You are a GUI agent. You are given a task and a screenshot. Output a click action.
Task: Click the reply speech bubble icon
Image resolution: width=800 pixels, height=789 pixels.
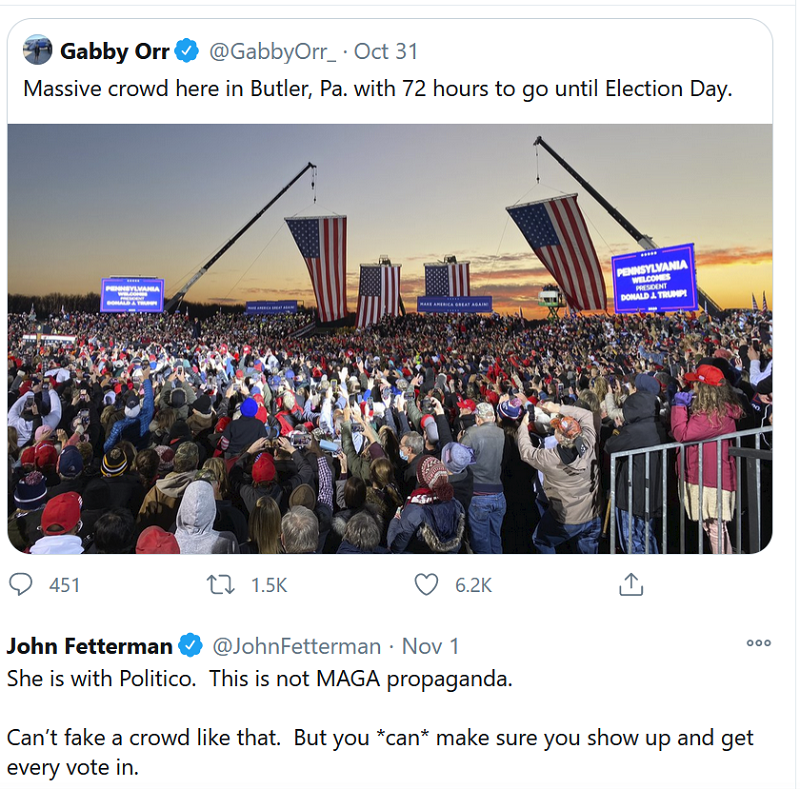click(x=25, y=584)
